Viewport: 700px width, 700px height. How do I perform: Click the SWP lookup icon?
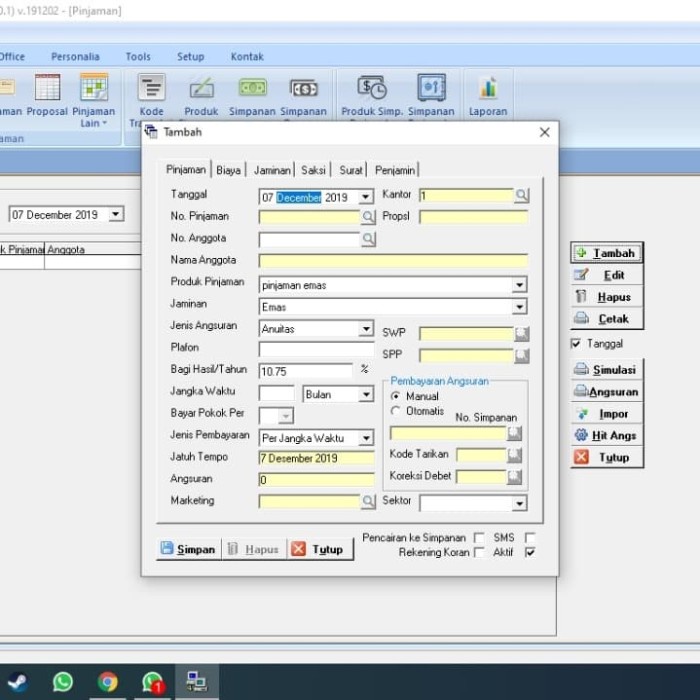(x=521, y=333)
